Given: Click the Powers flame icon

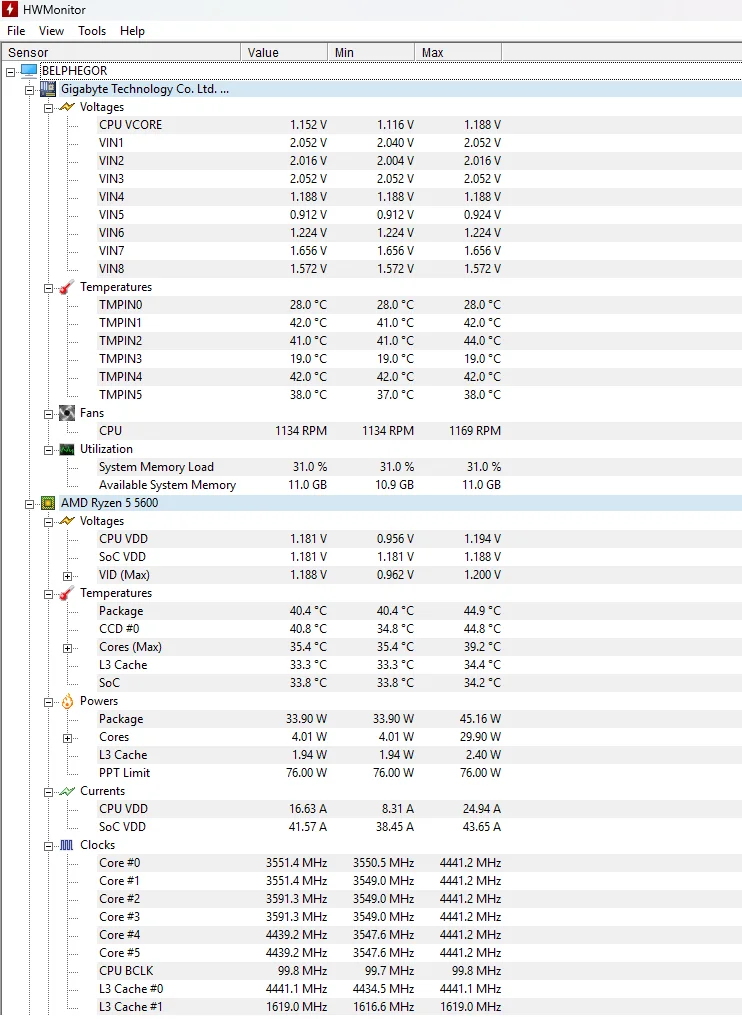Looking at the screenshot, I should tap(67, 701).
